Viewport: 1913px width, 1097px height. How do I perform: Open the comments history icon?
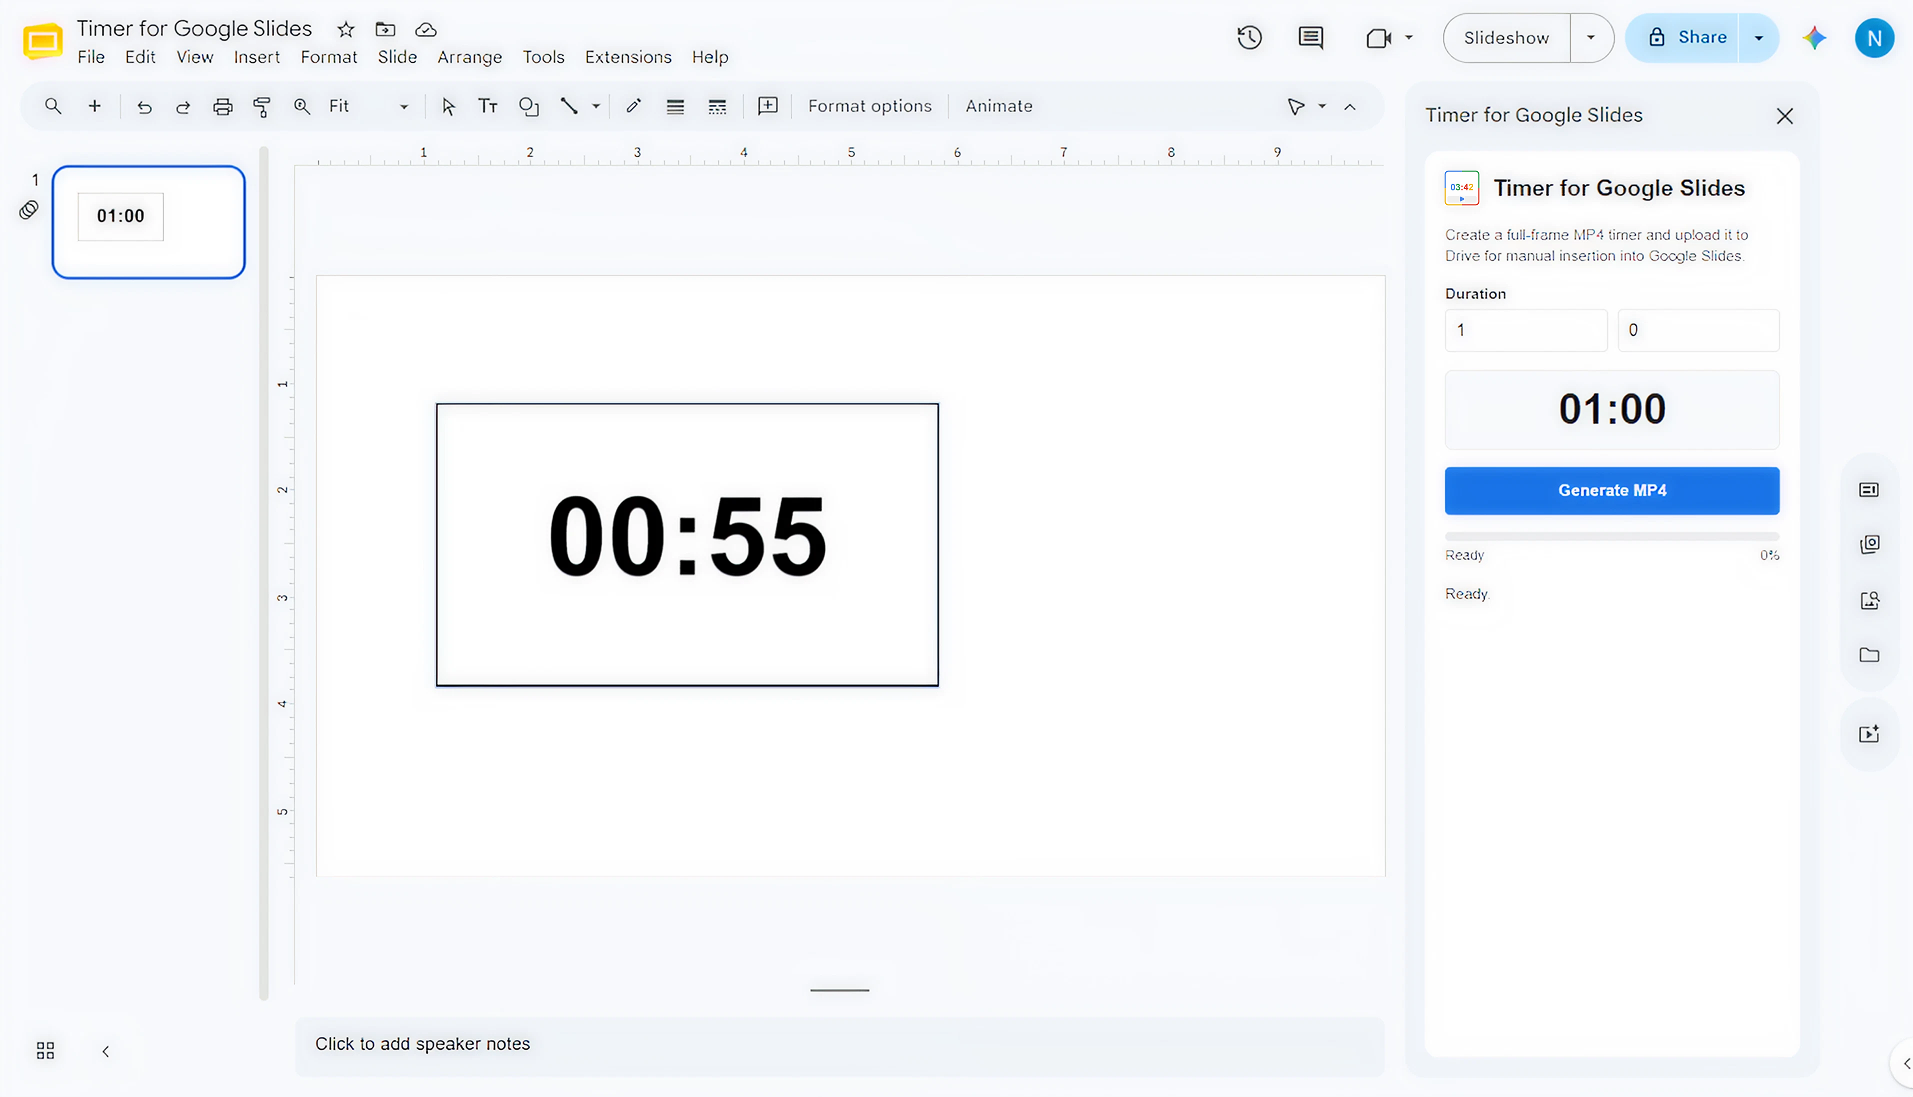click(x=1310, y=38)
